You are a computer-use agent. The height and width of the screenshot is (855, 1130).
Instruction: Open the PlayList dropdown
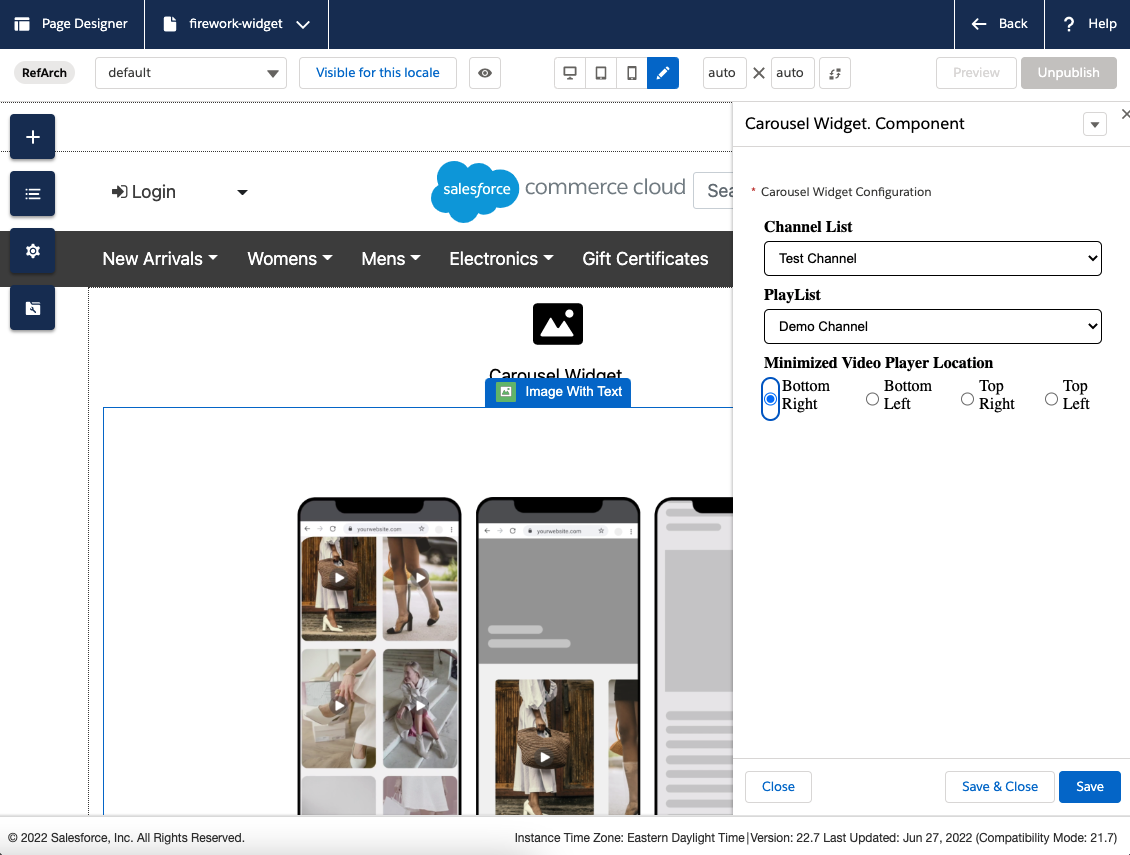click(x=932, y=326)
